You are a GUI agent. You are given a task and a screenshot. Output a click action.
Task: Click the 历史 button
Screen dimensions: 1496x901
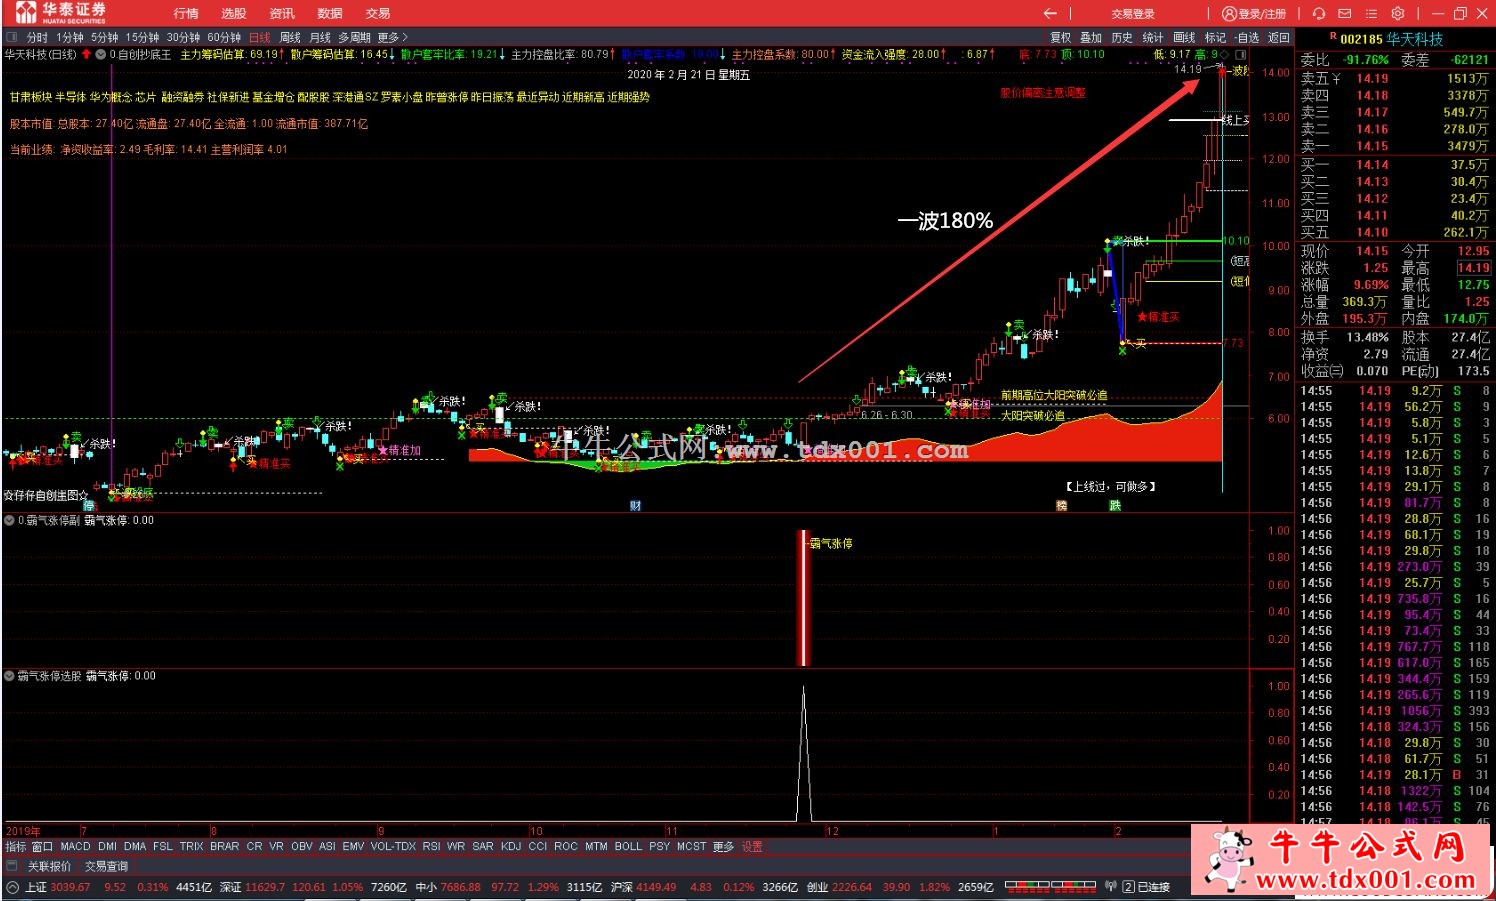click(x=1122, y=37)
